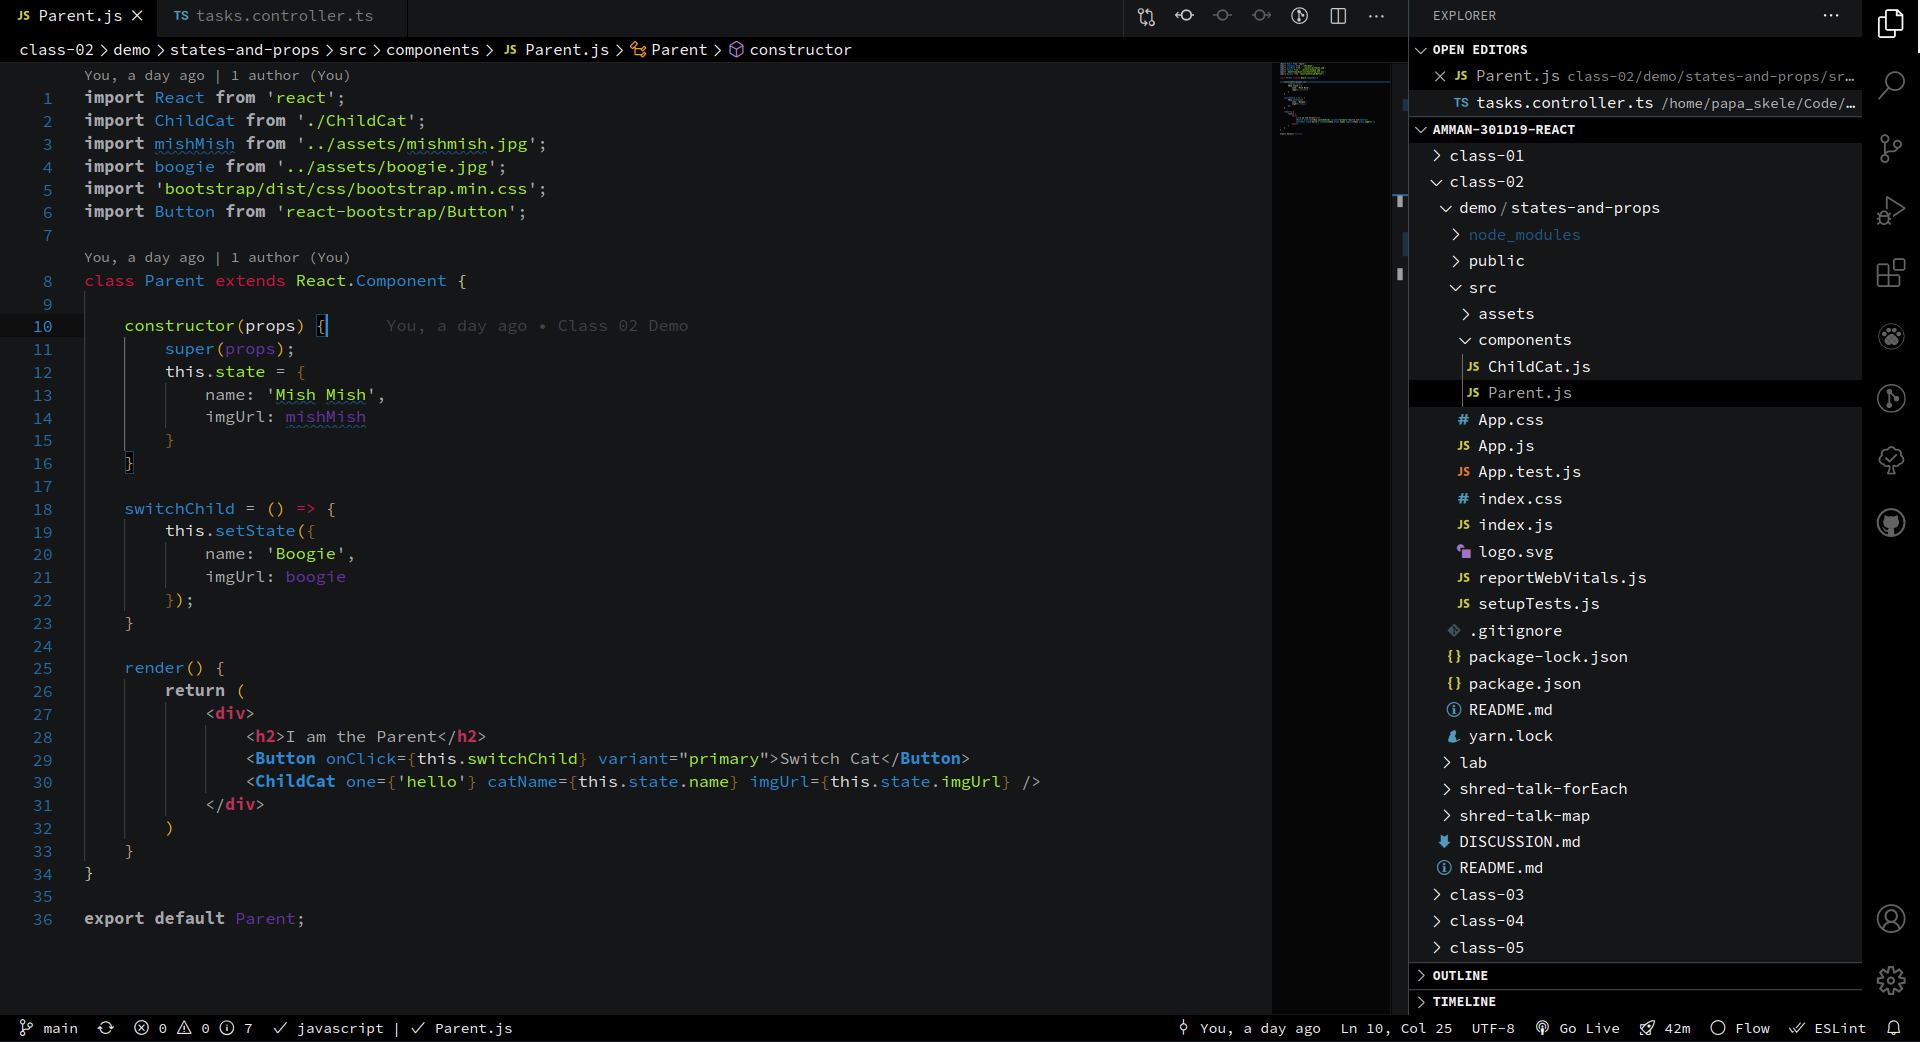Screen dimensions: 1920x1042
Task: Open the Accounts menu icon
Action: [x=1890, y=918]
